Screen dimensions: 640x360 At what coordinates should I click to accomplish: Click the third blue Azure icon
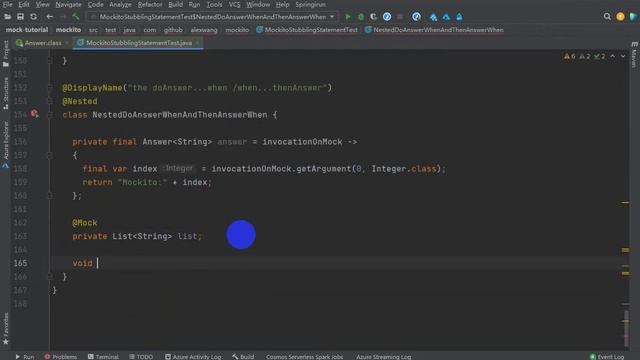[x=459, y=17]
